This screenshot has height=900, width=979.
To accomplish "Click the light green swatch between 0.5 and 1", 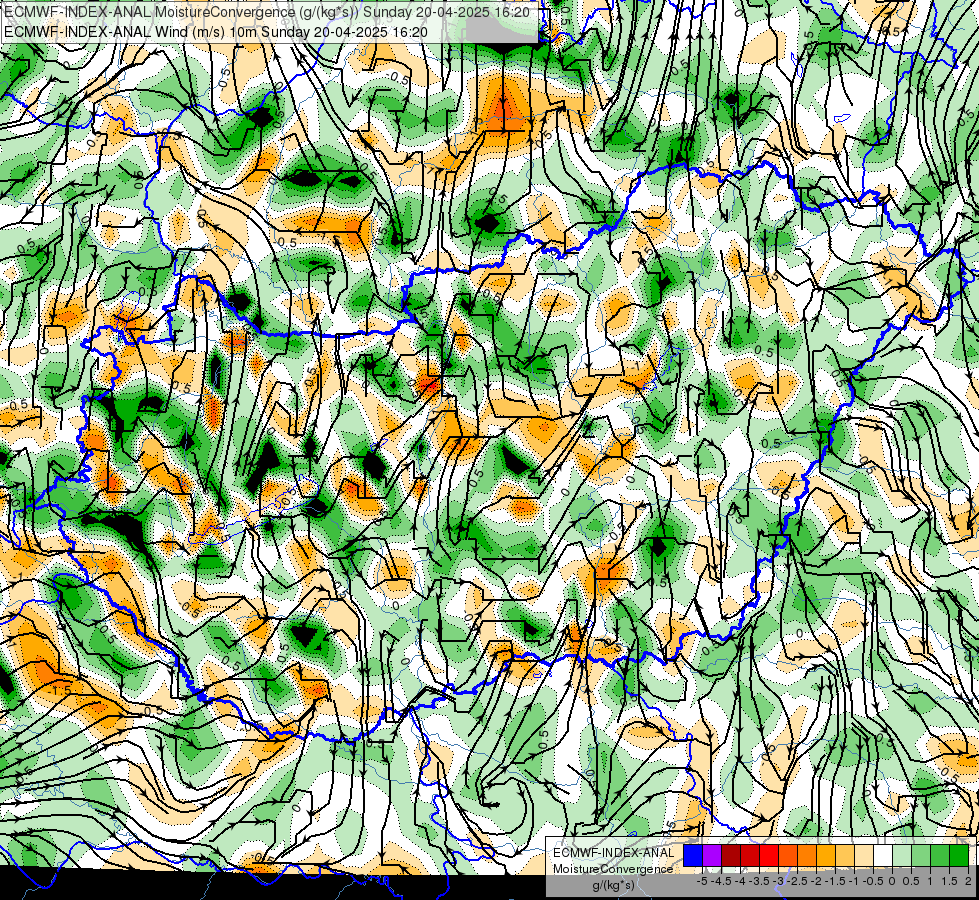I will coord(921,856).
